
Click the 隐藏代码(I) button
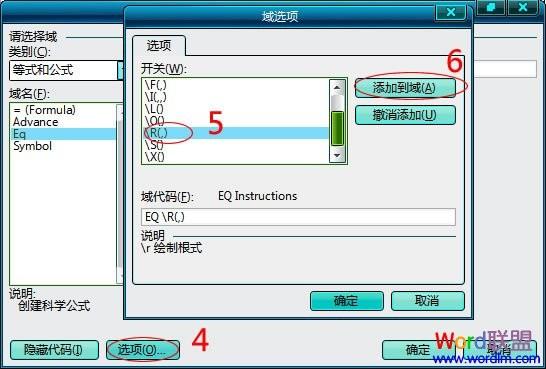54,350
